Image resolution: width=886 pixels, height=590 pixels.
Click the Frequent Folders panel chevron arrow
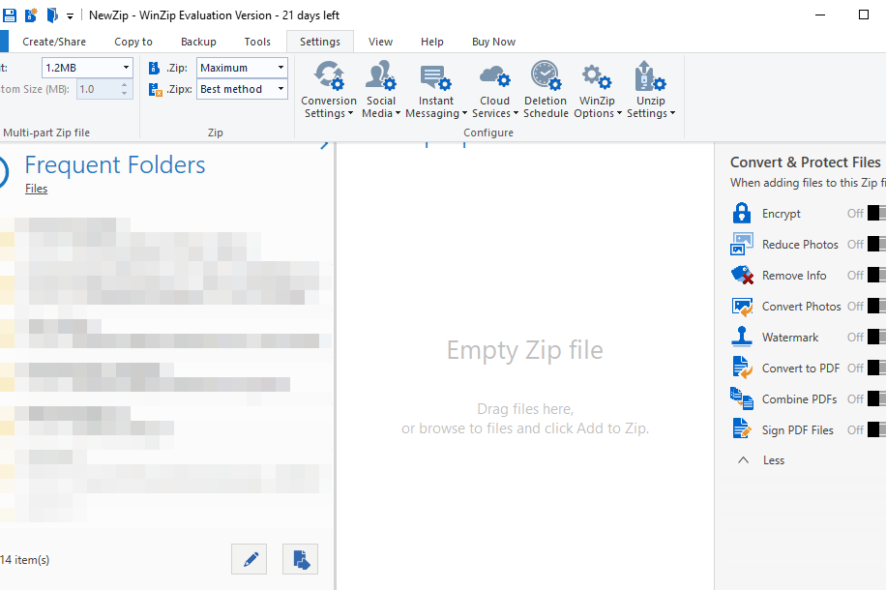click(x=324, y=145)
